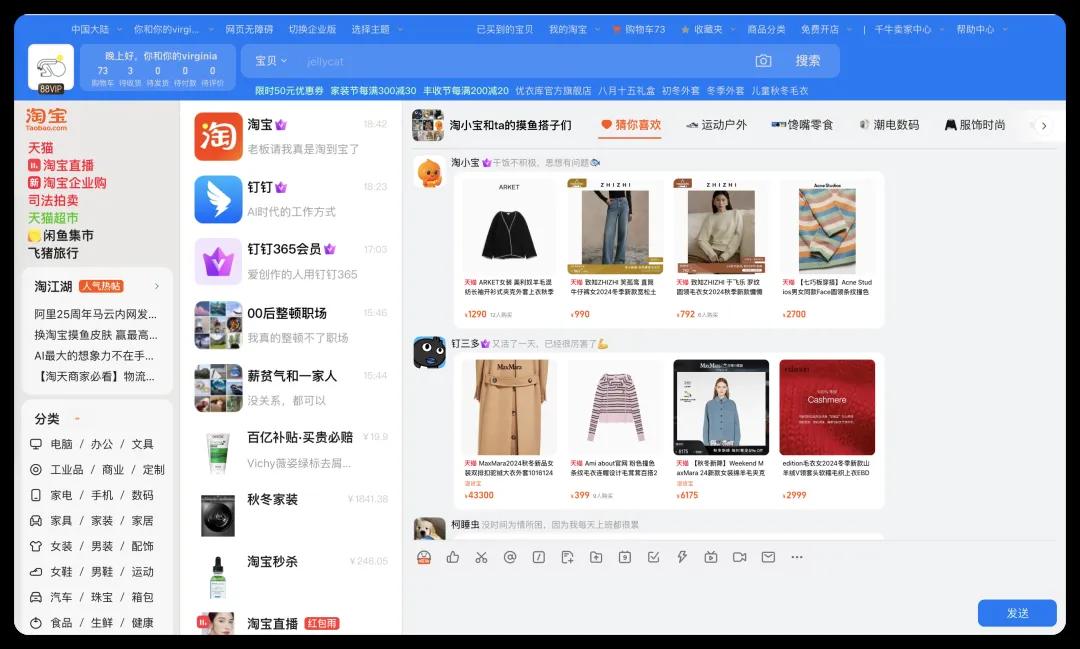Image resolution: width=1080 pixels, height=649 pixels.
Task: Open the 00后整顿职场 group chat
Action: click(x=291, y=324)
